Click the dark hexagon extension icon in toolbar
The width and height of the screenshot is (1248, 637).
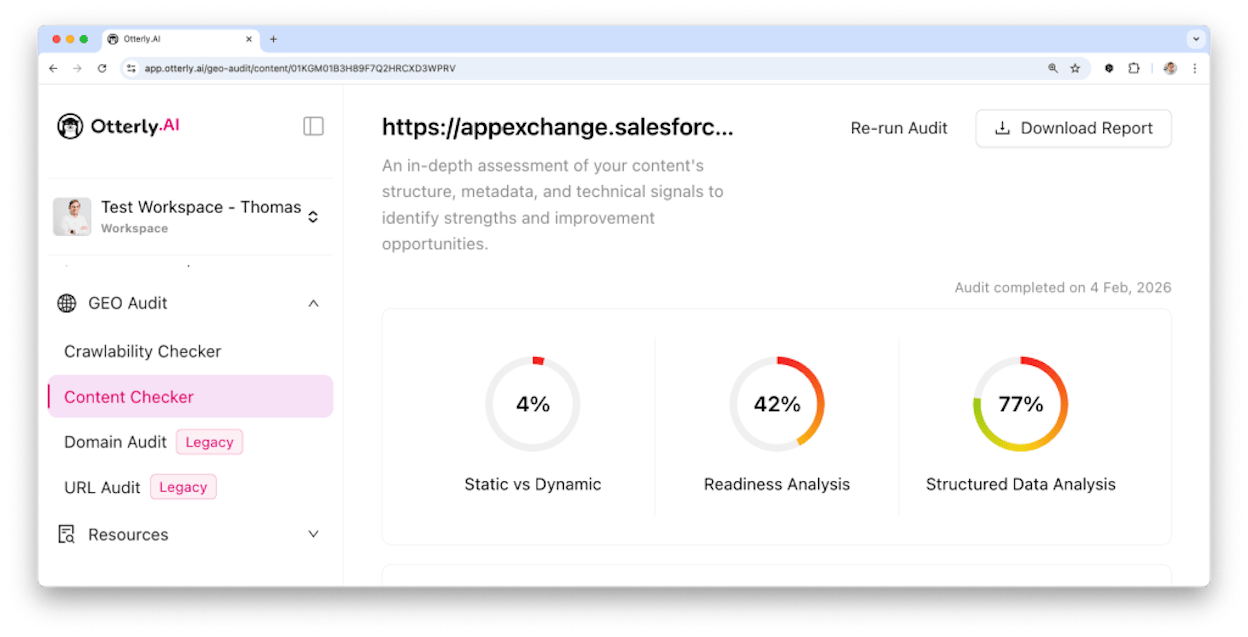pyautogui.click(x=1109, y=68)
